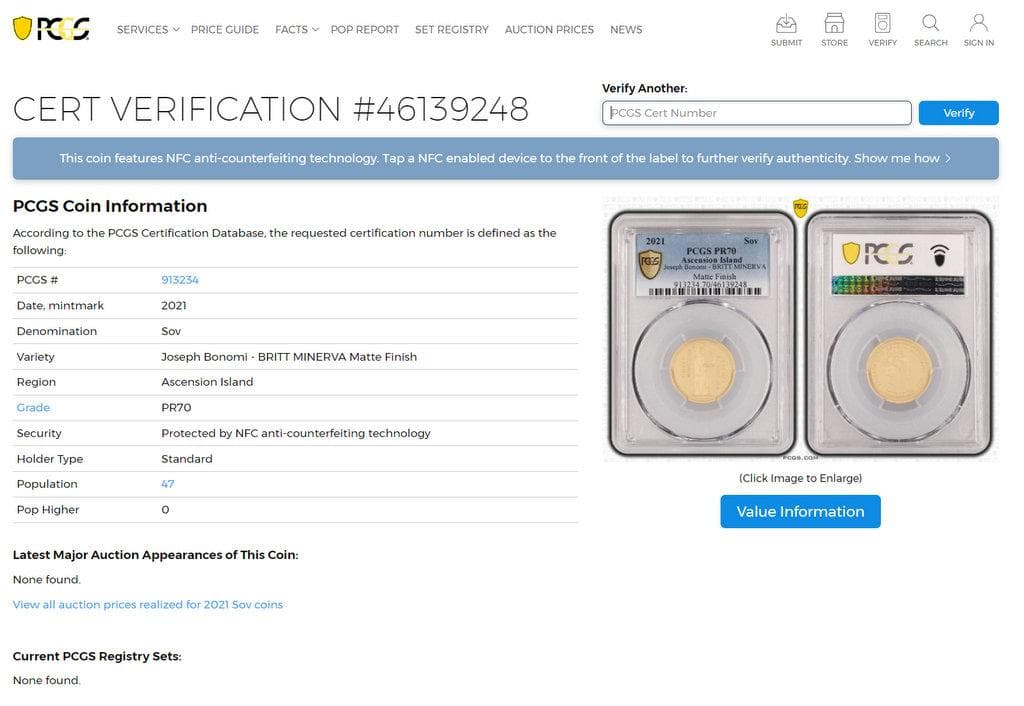Click the Verify barcode icon
1024x706 pixels.
882,27
